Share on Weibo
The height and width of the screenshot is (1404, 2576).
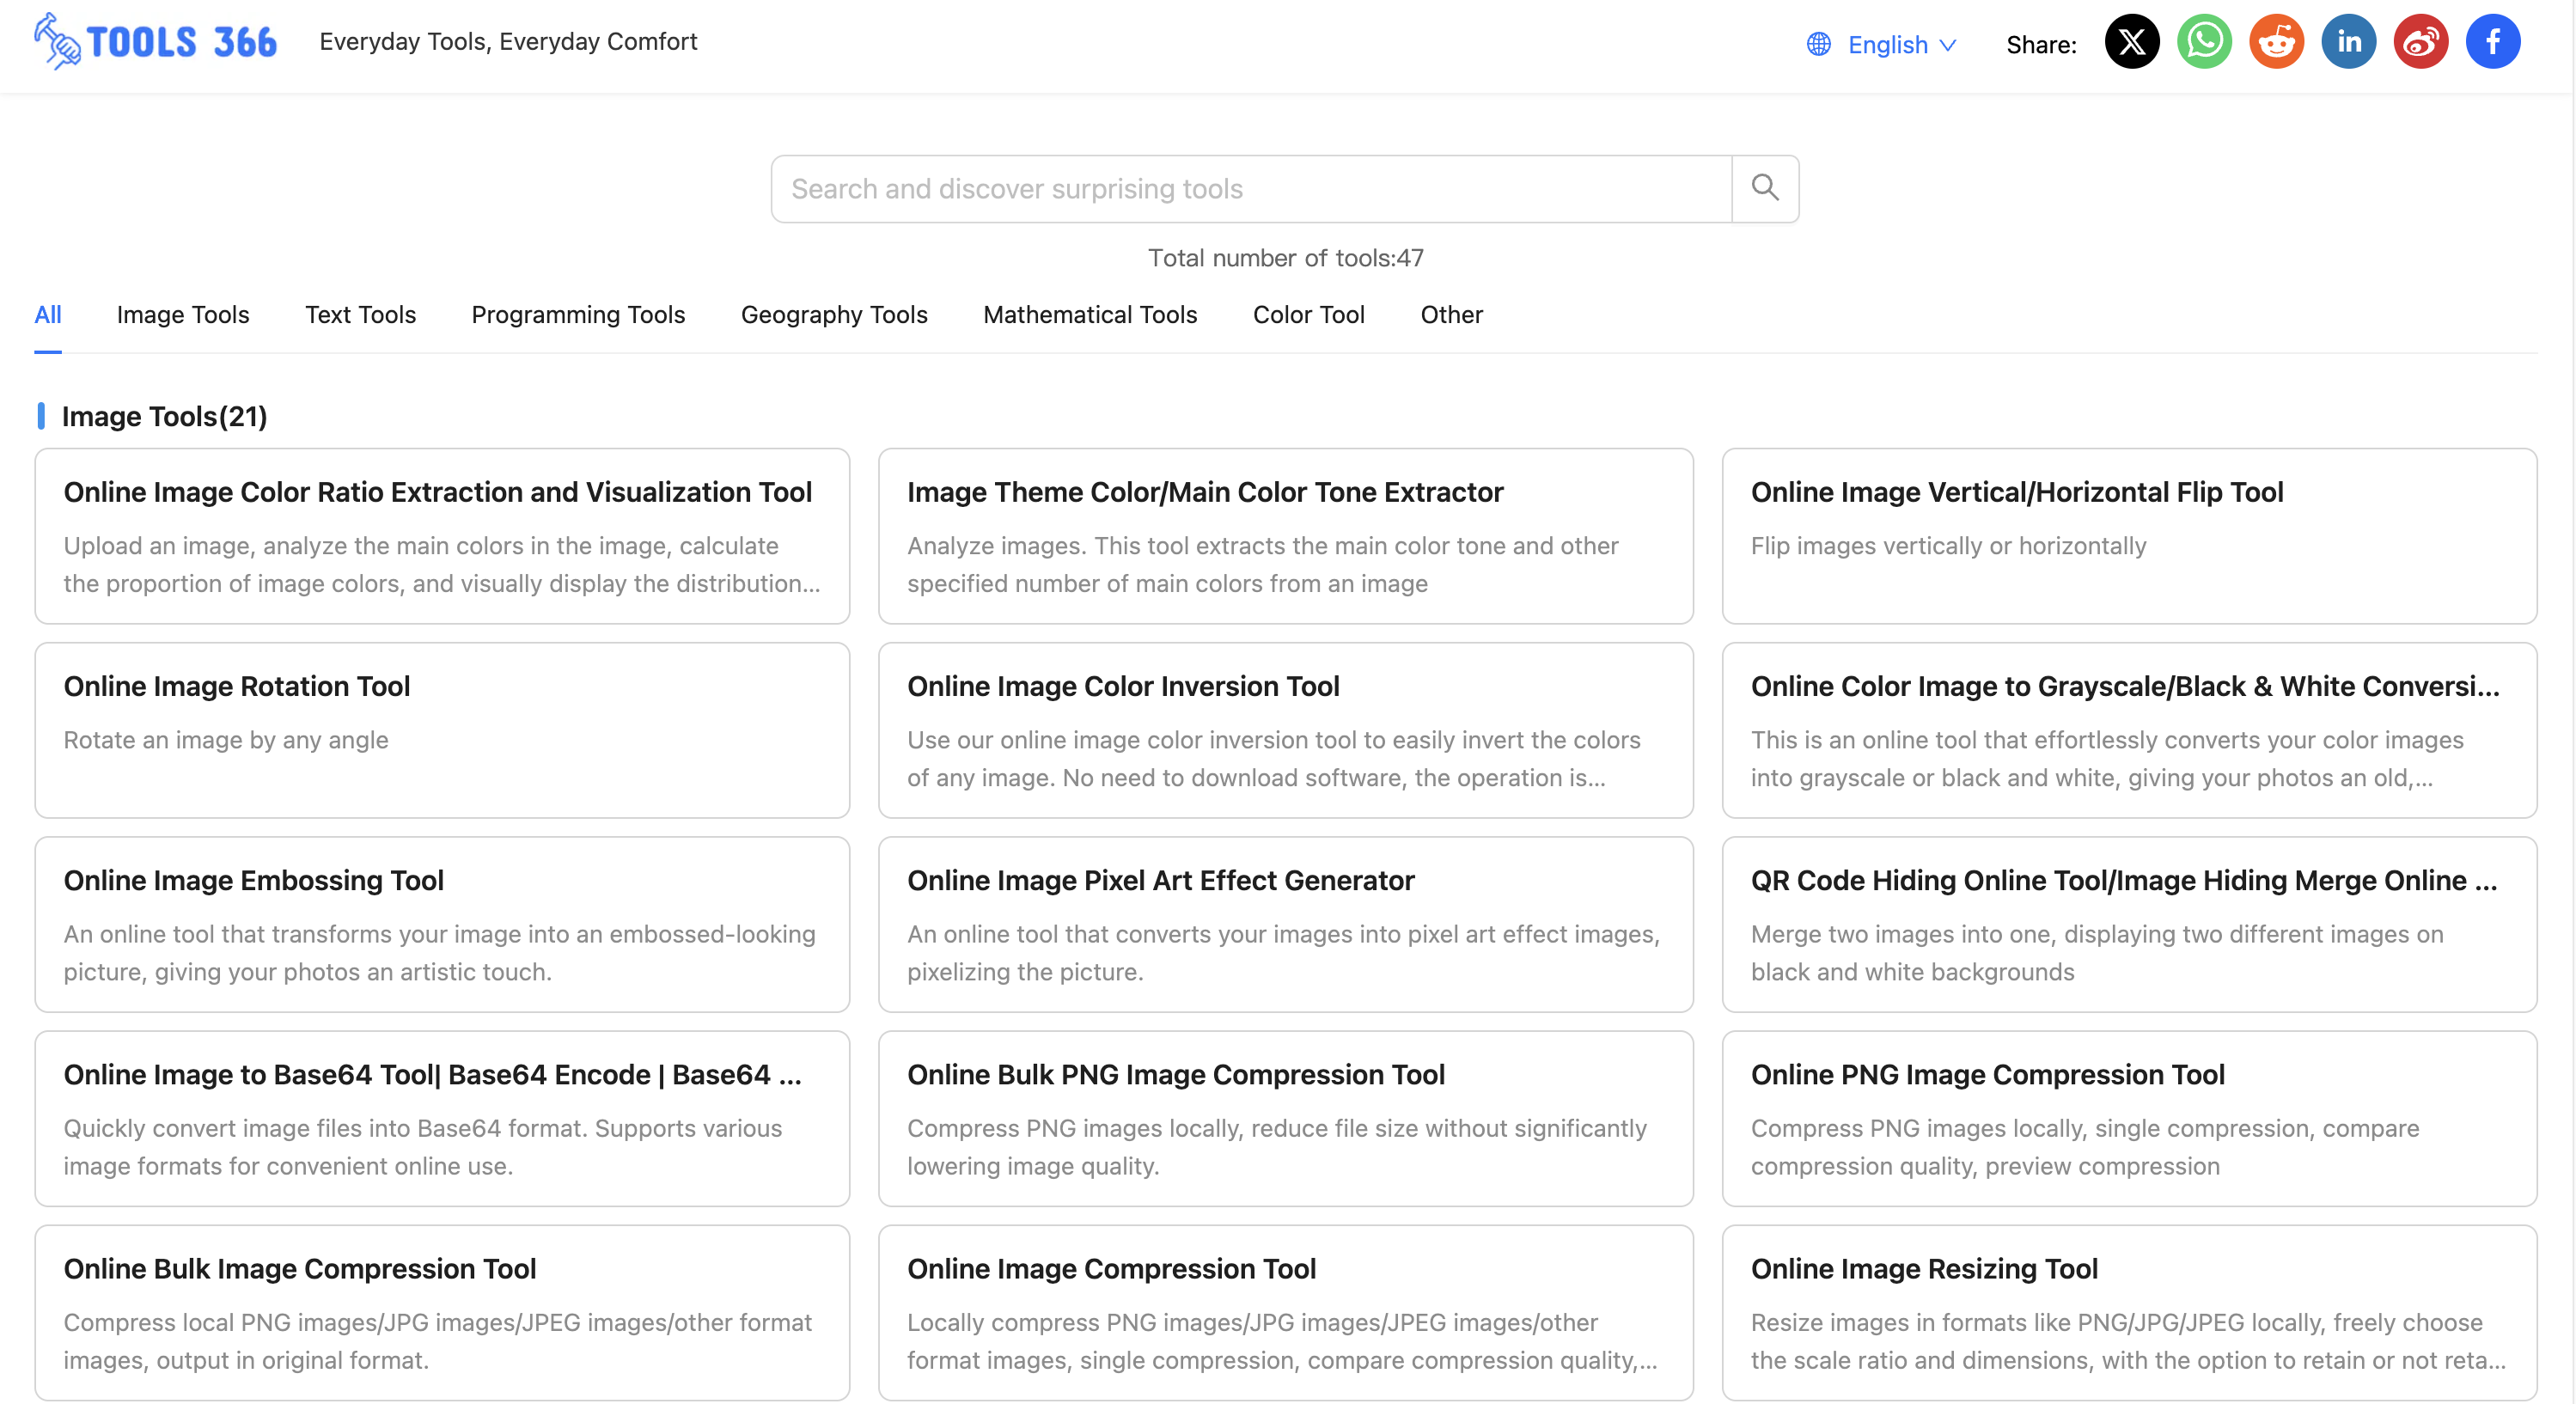(2420, 42)
